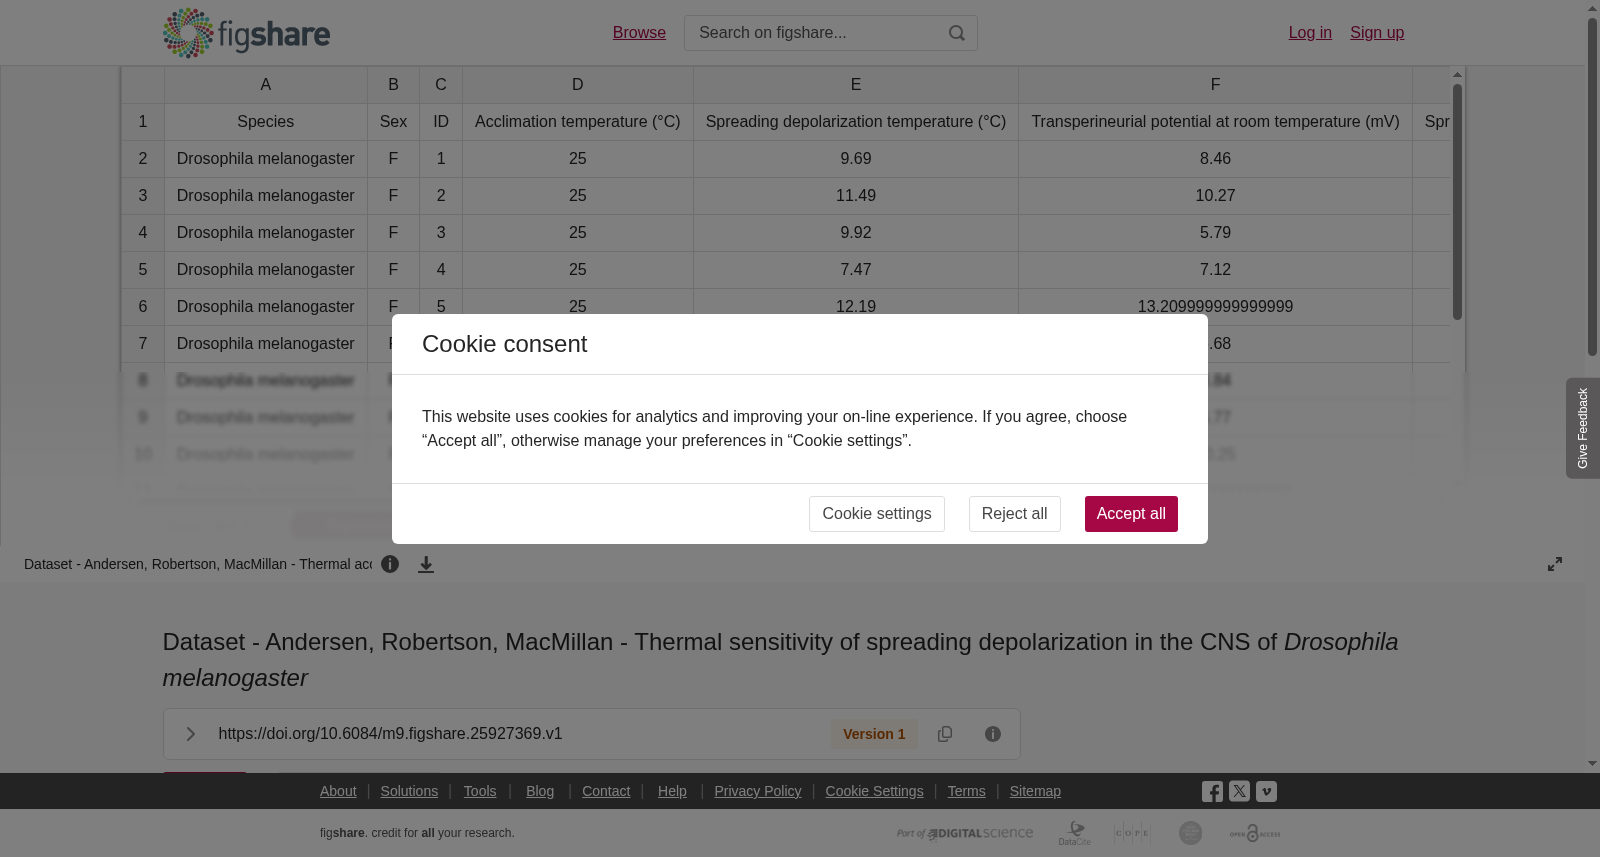The height and width of the screenshot is (857, 1600).
Task: Expand the DOI version details
Action: pos(190,734)
